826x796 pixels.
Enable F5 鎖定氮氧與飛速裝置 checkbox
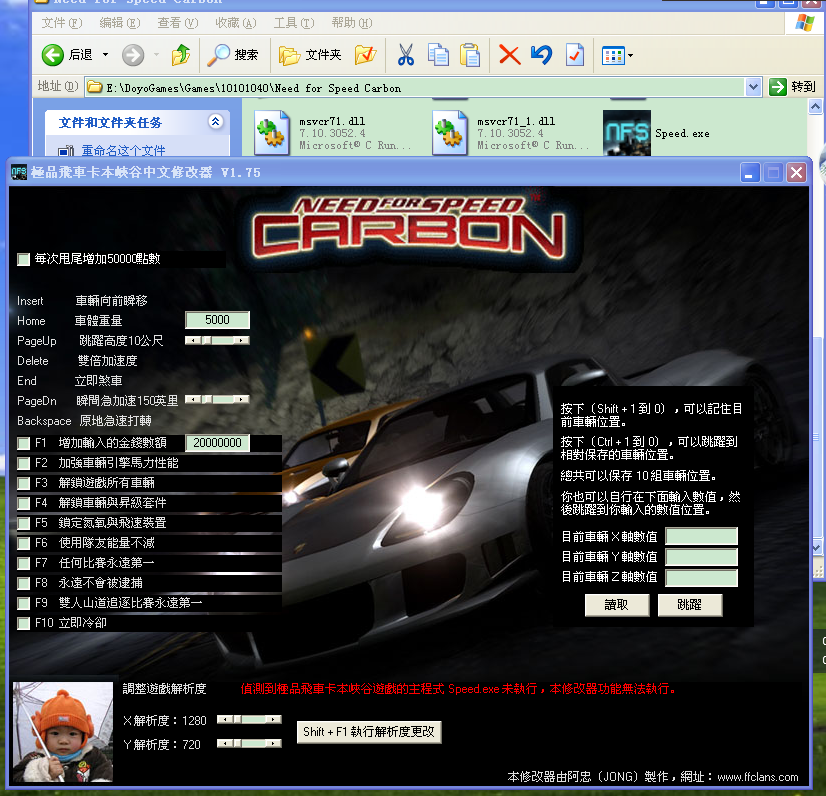coord(24,523)
